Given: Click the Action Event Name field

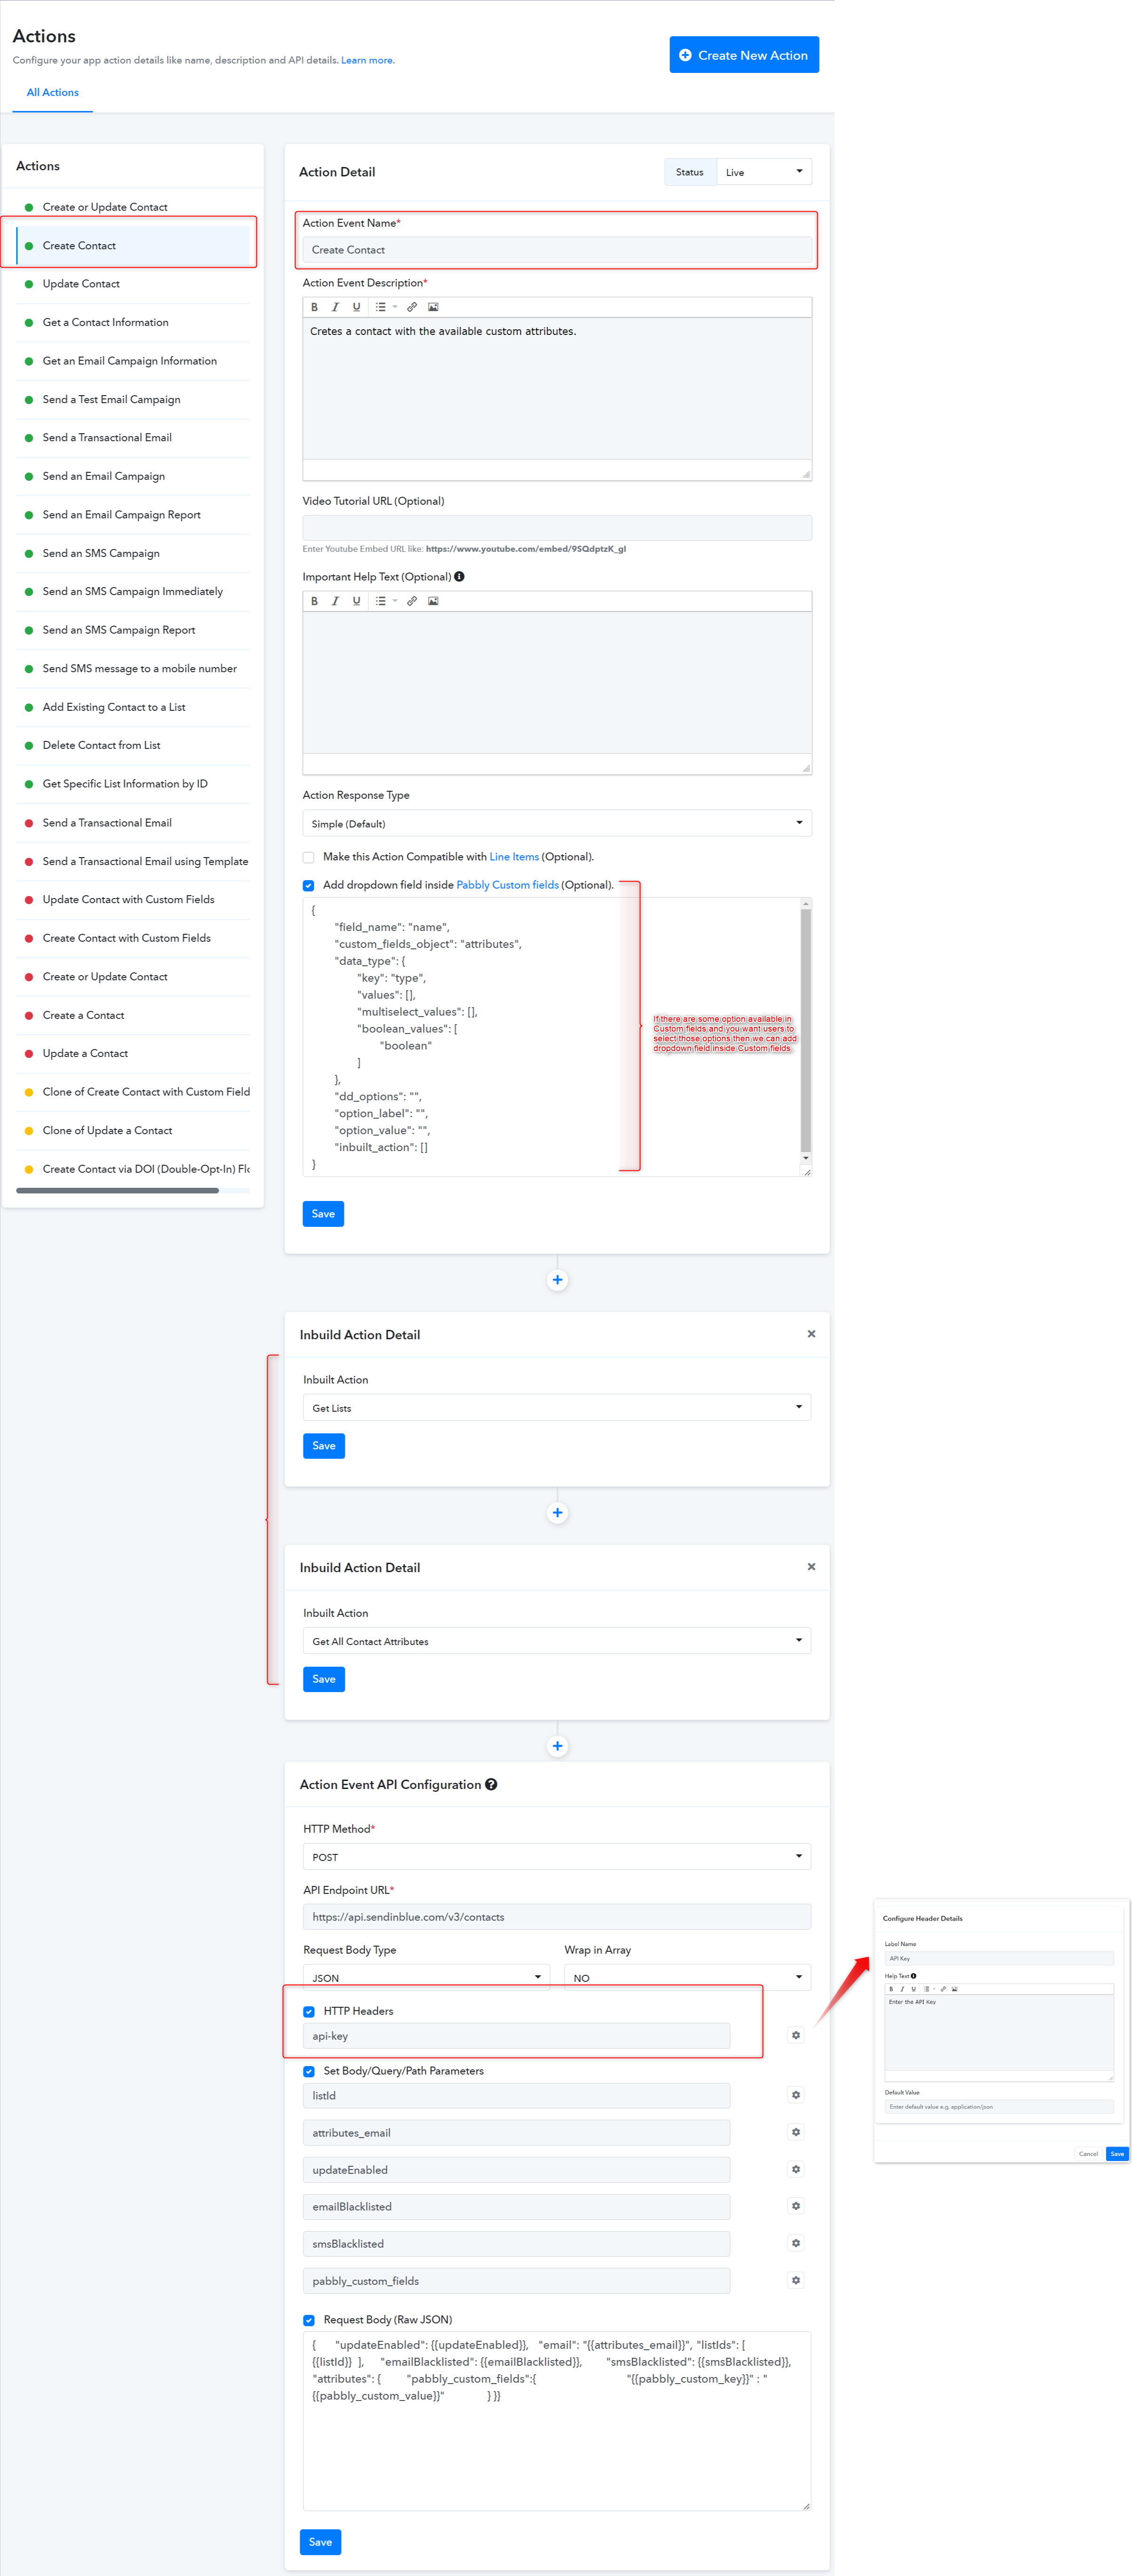Looking at the screenshot, I should point(557,250).
